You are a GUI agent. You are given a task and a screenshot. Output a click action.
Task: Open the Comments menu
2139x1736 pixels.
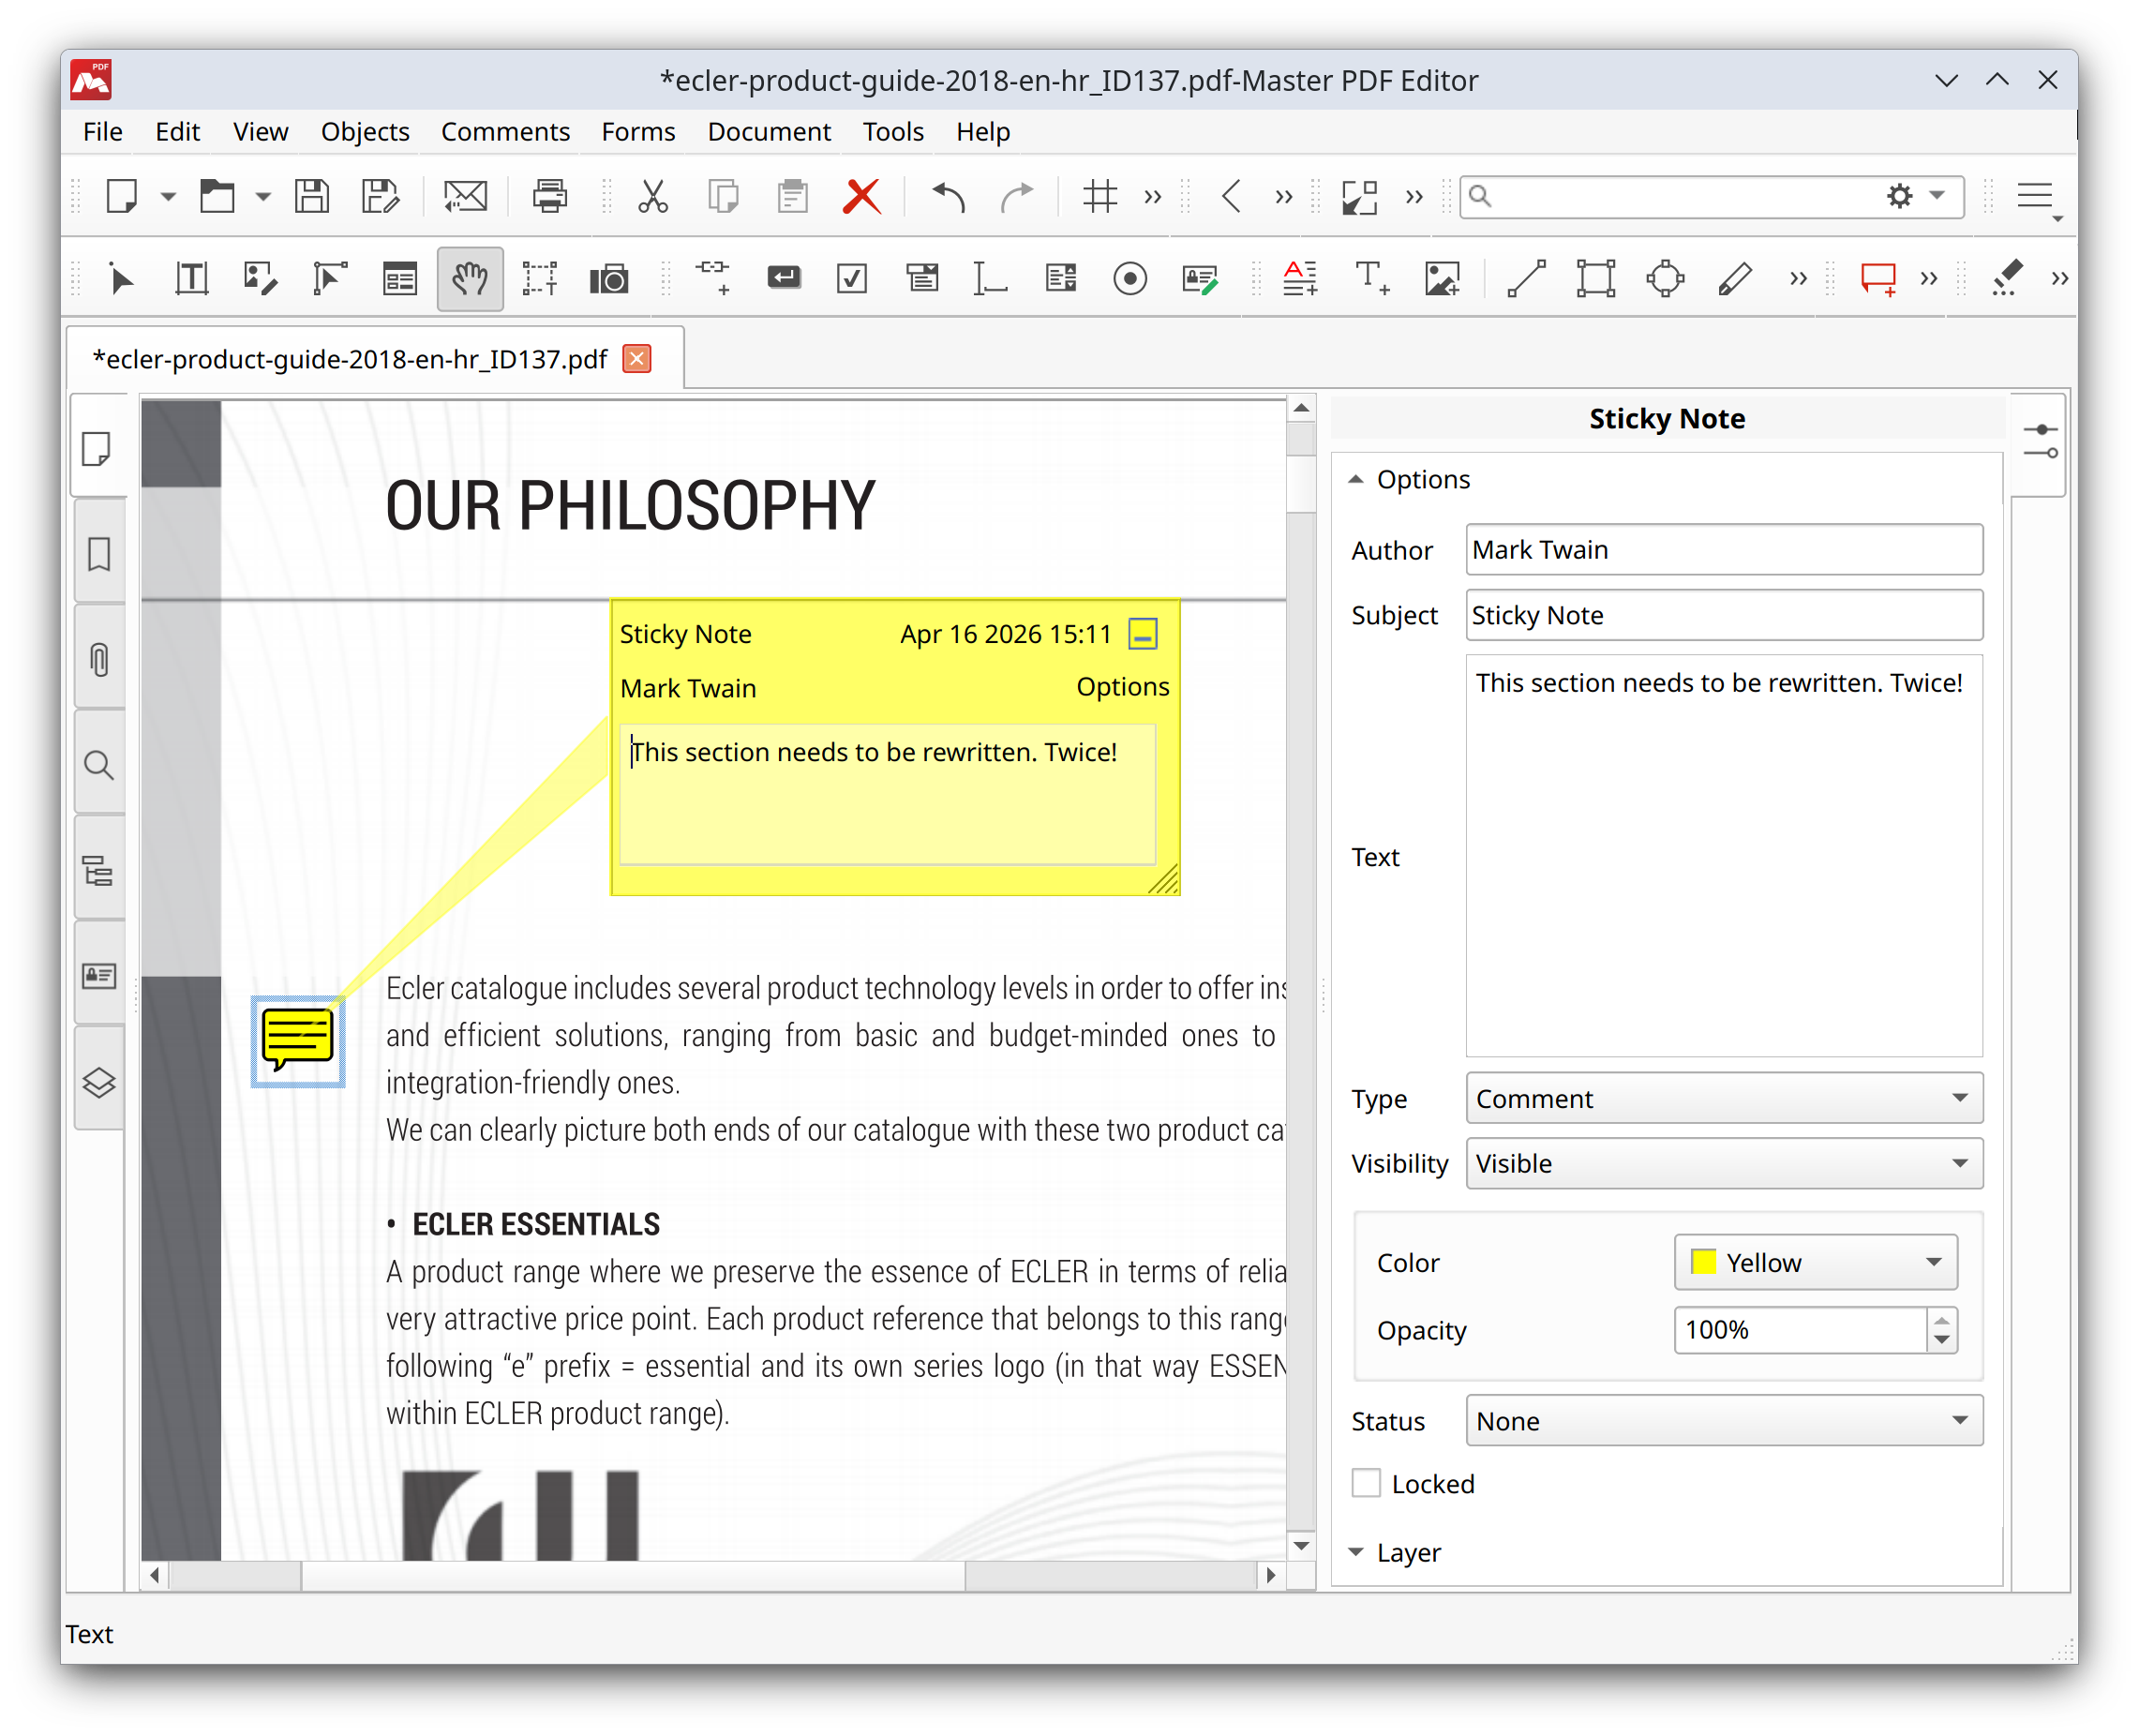click(x=505, y=131)
